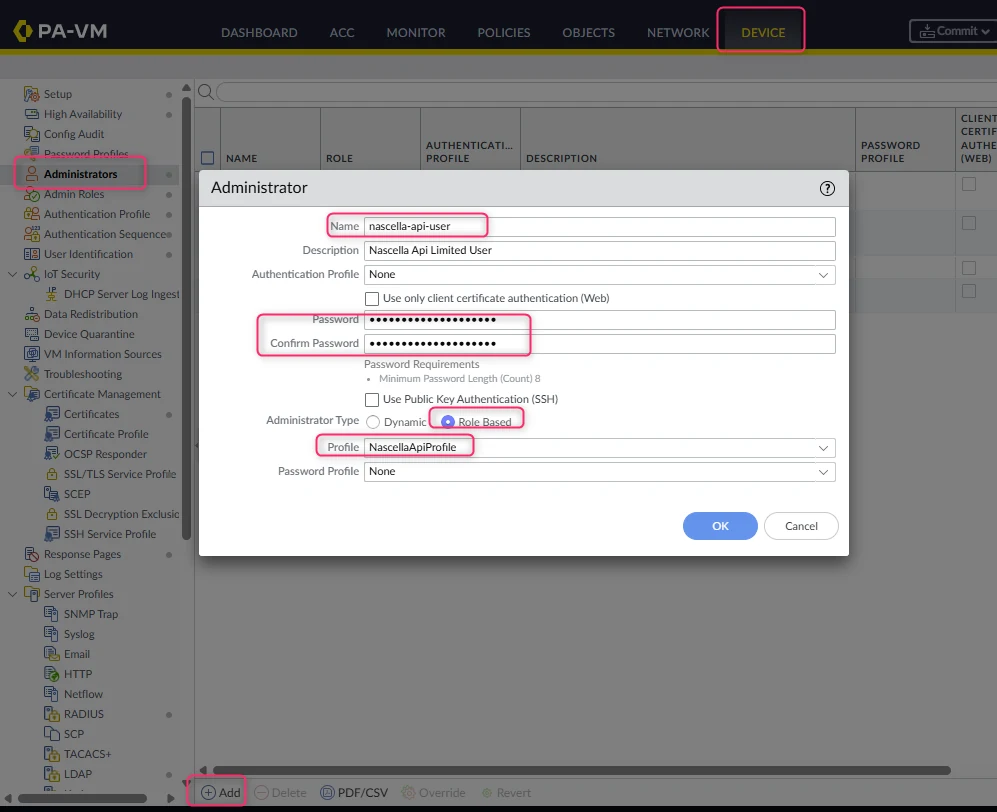The image size is (997, 812).
Task: Open SCEP icon
Action: pyautogui.click(x=52, y=494)
